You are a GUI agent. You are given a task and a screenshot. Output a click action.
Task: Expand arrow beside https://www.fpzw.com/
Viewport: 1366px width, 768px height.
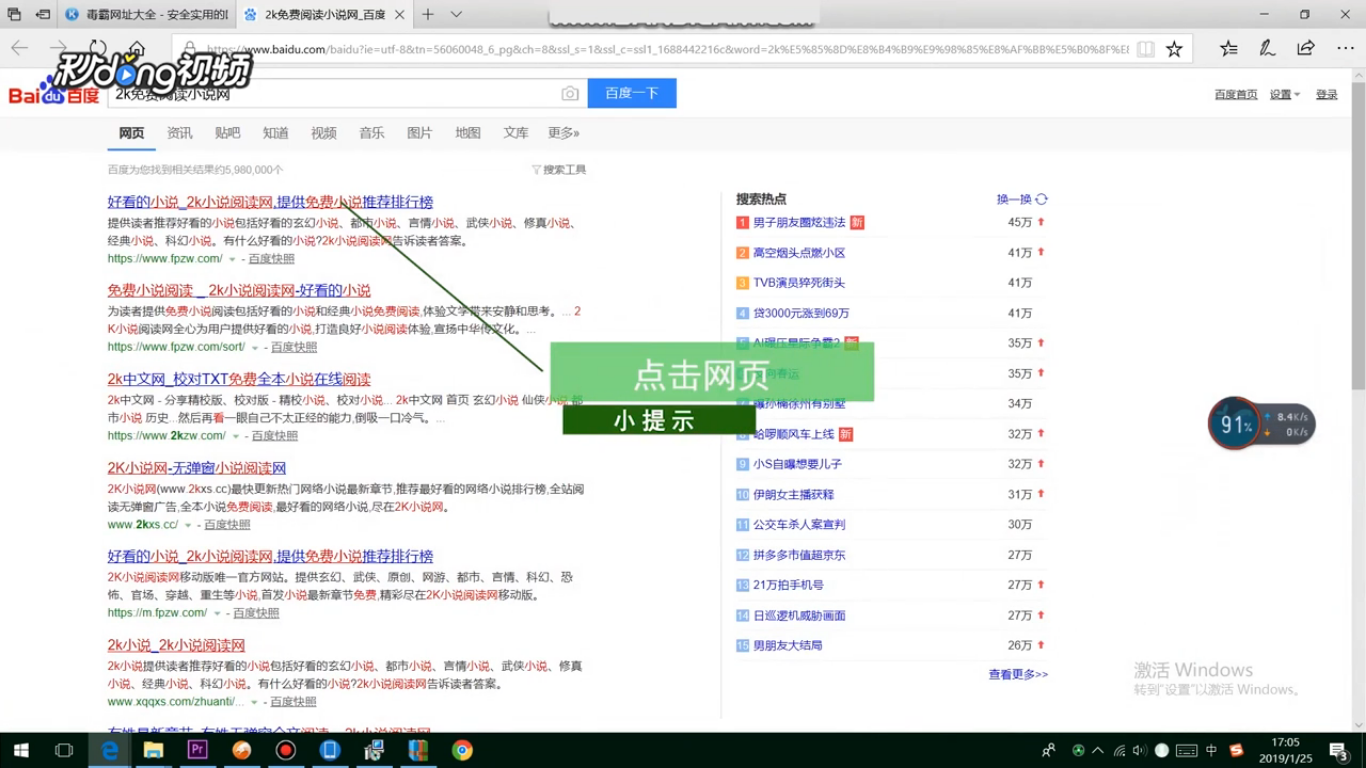pos(233,259)
